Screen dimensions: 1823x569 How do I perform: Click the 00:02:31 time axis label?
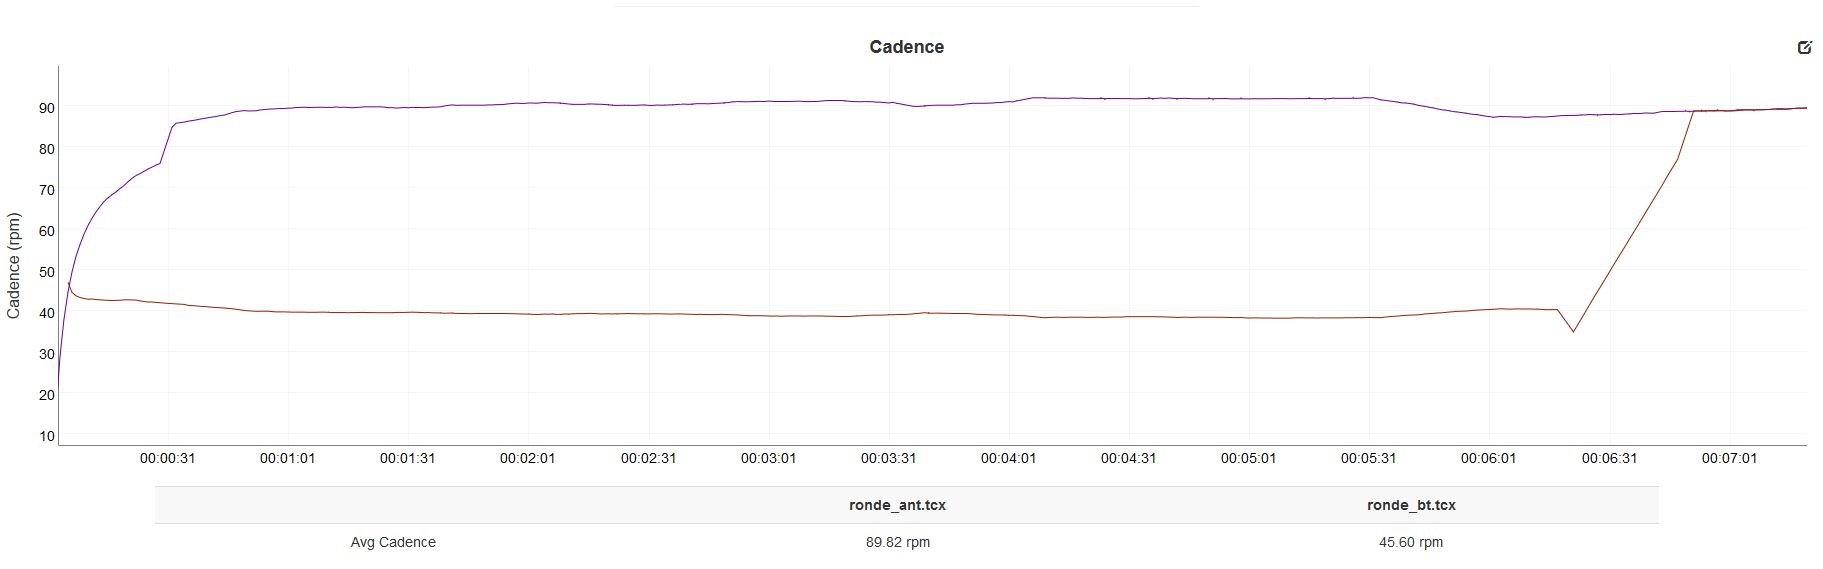(648, 458)
